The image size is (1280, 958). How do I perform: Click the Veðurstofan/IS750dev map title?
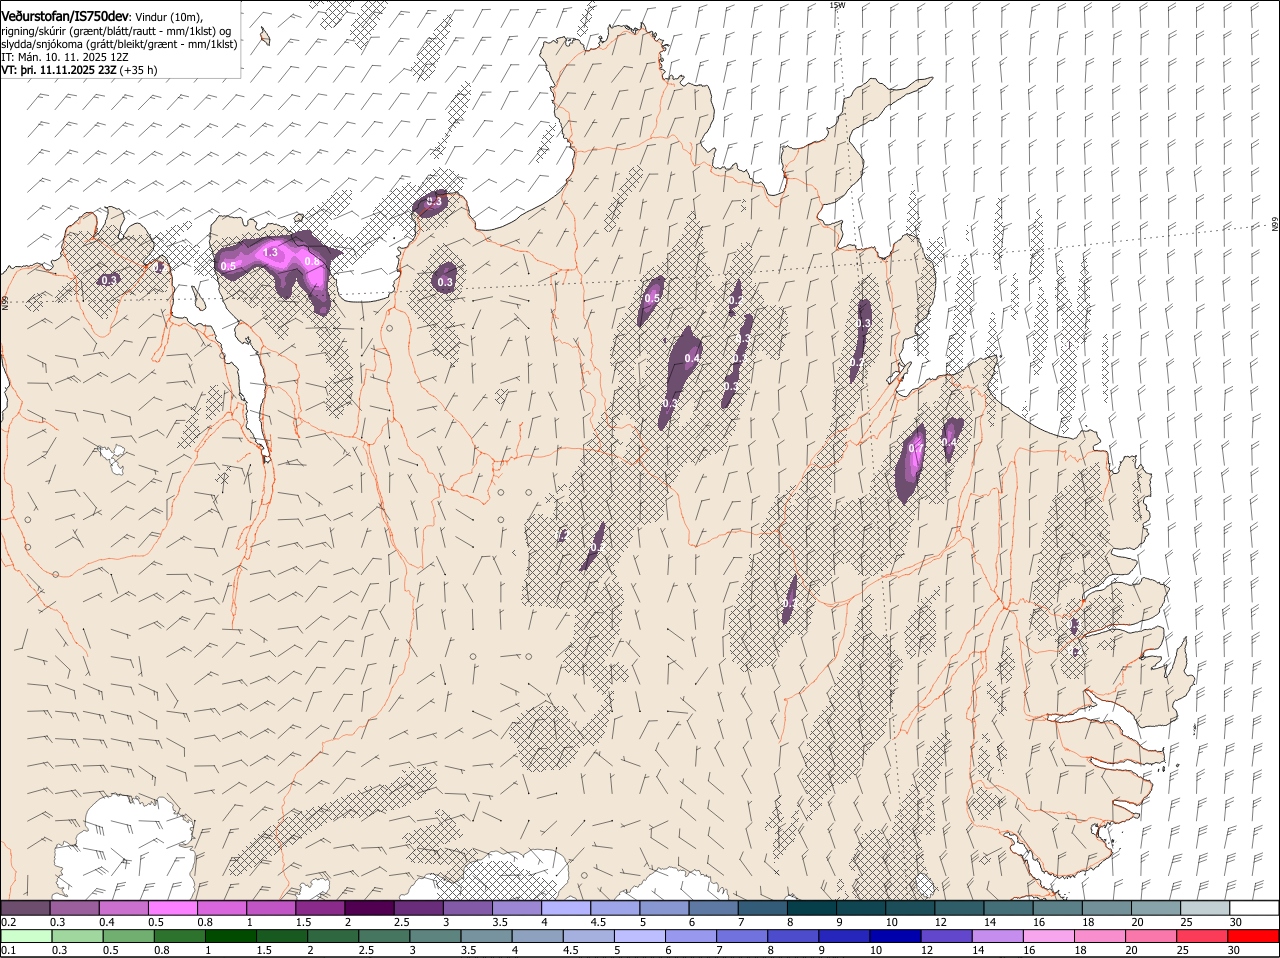coord(65,16)
